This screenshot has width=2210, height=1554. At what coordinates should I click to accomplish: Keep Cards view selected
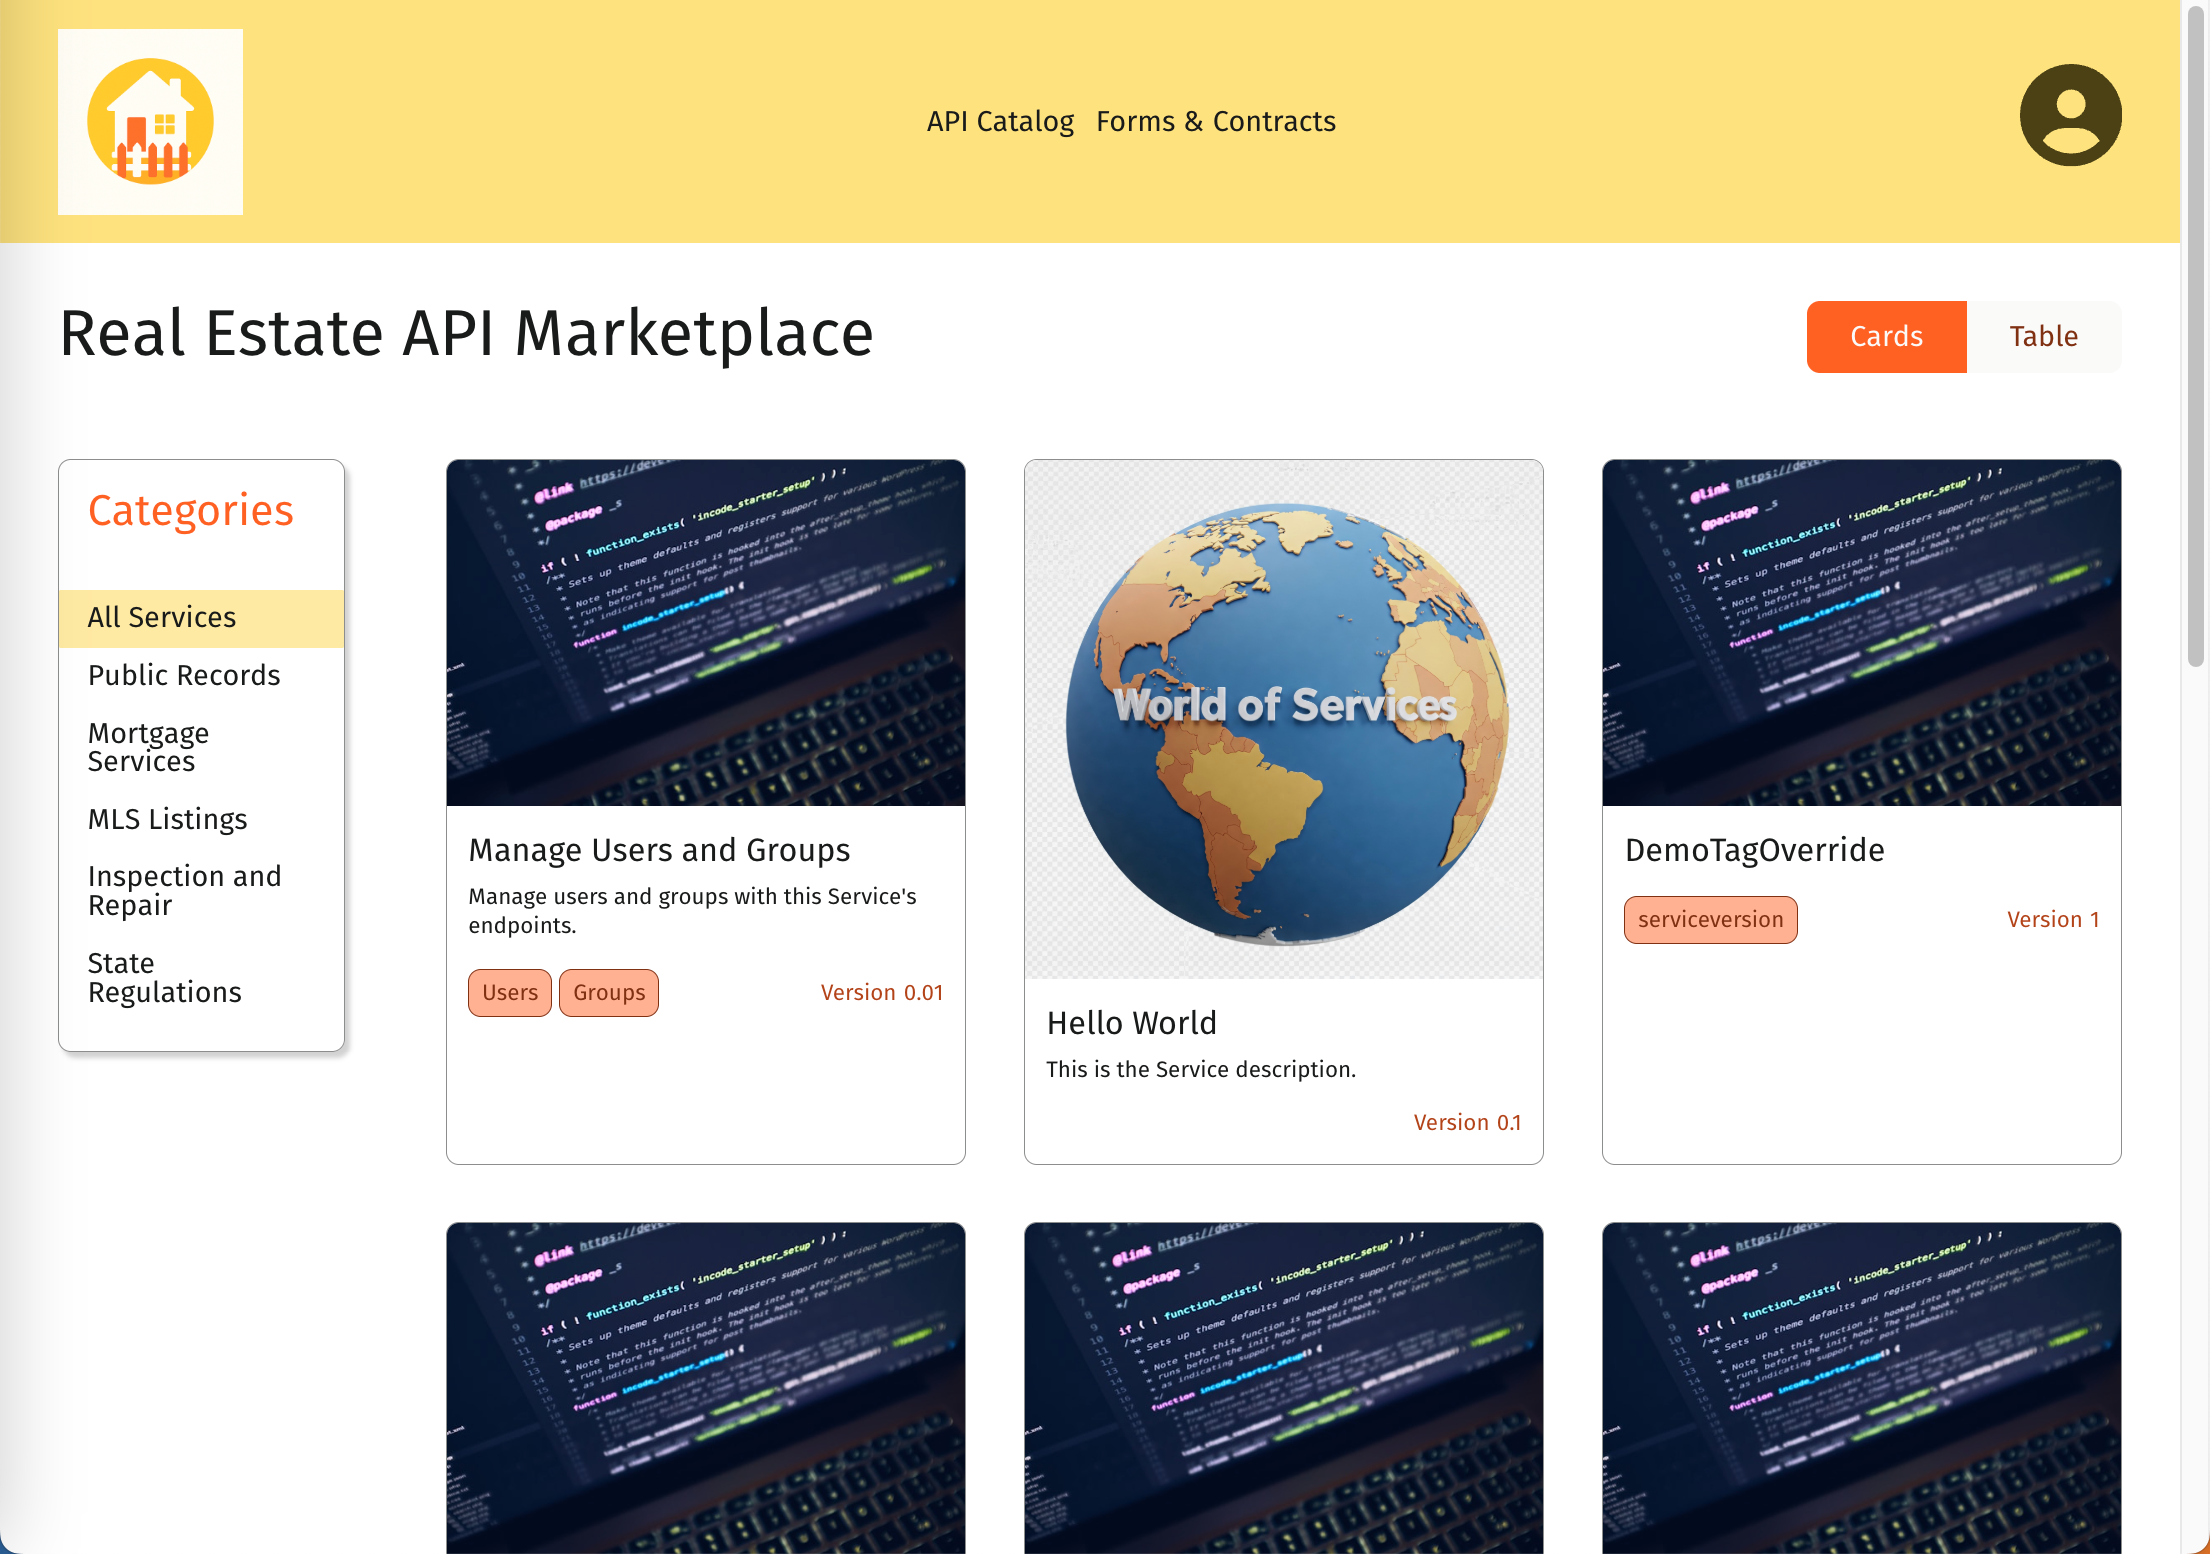pyautogui.click(x=1886, y=336)
